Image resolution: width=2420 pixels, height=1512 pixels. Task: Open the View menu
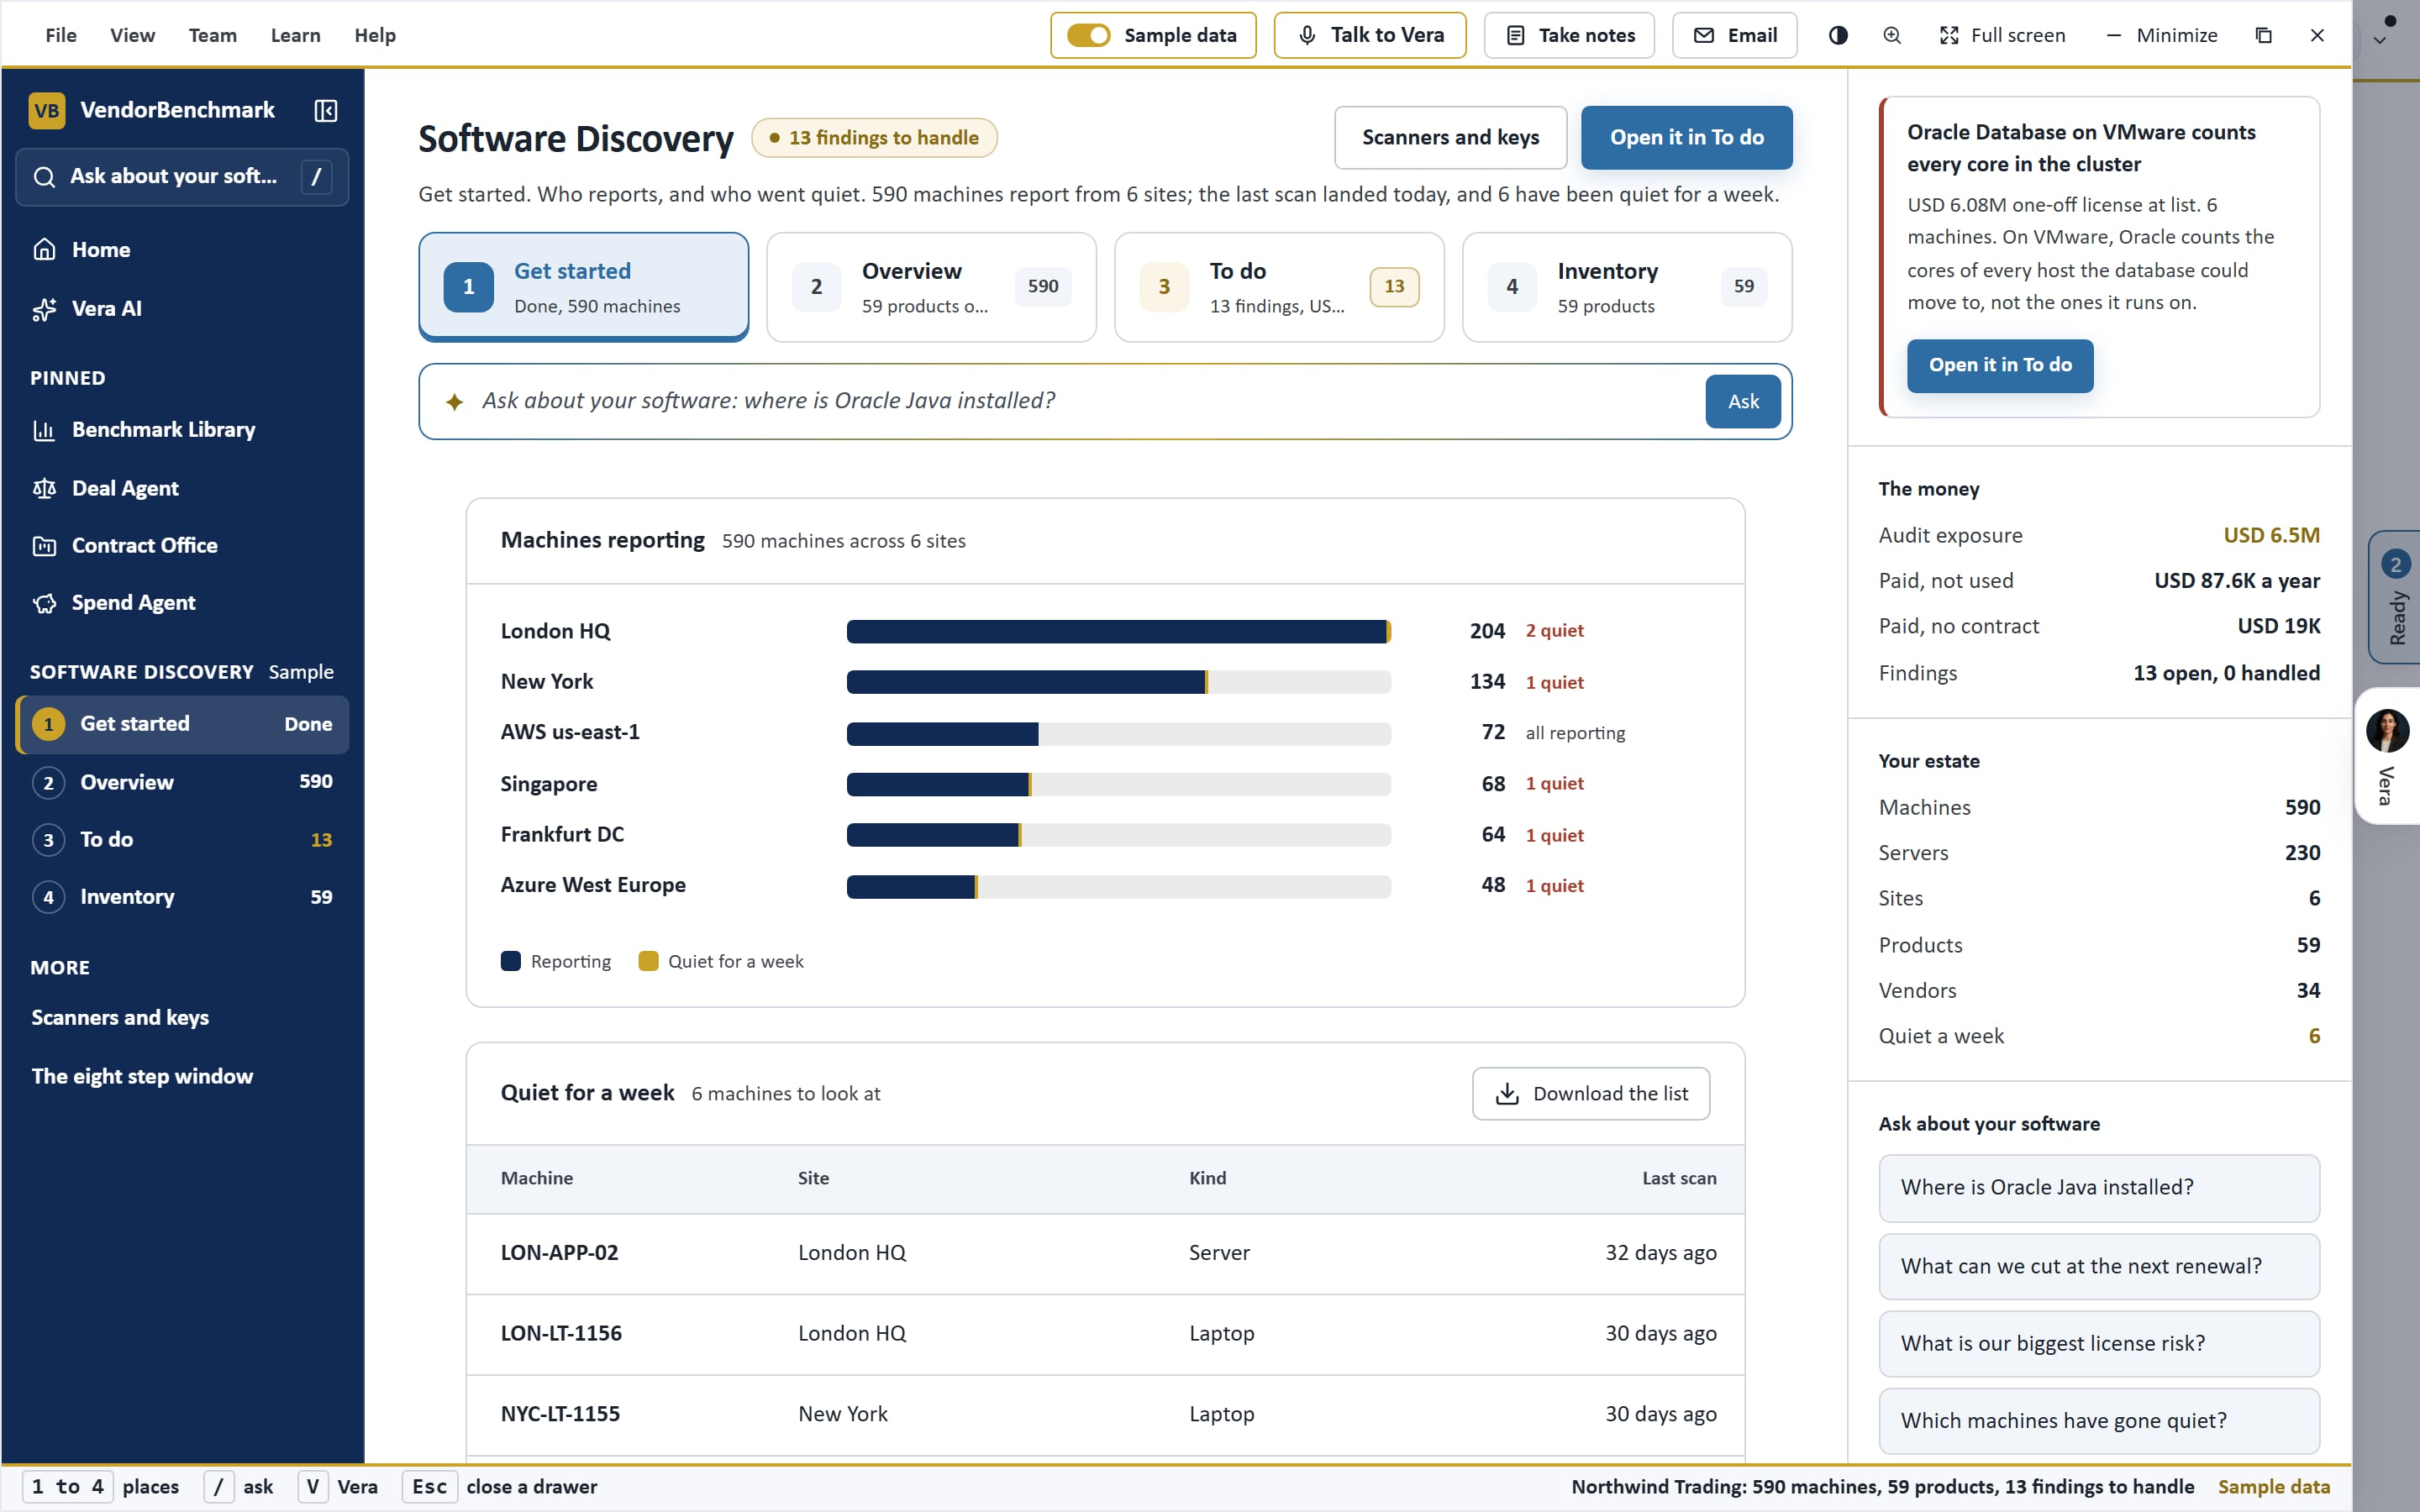coord(132,35)
